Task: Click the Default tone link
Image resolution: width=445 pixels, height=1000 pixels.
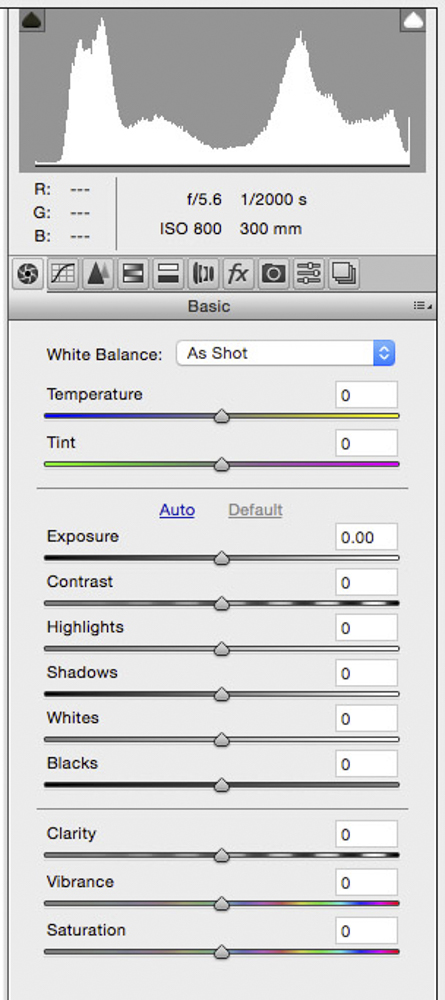Action: pos(256,510)
